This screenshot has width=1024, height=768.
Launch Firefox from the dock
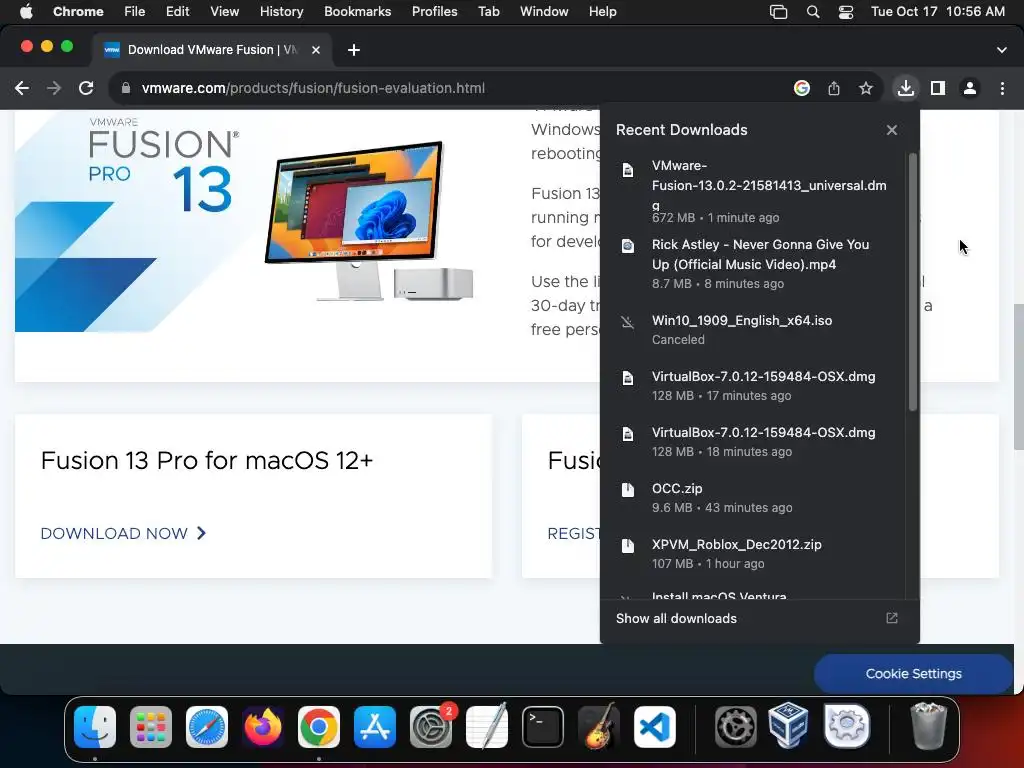pyautogui.click(x=263, y=726)
